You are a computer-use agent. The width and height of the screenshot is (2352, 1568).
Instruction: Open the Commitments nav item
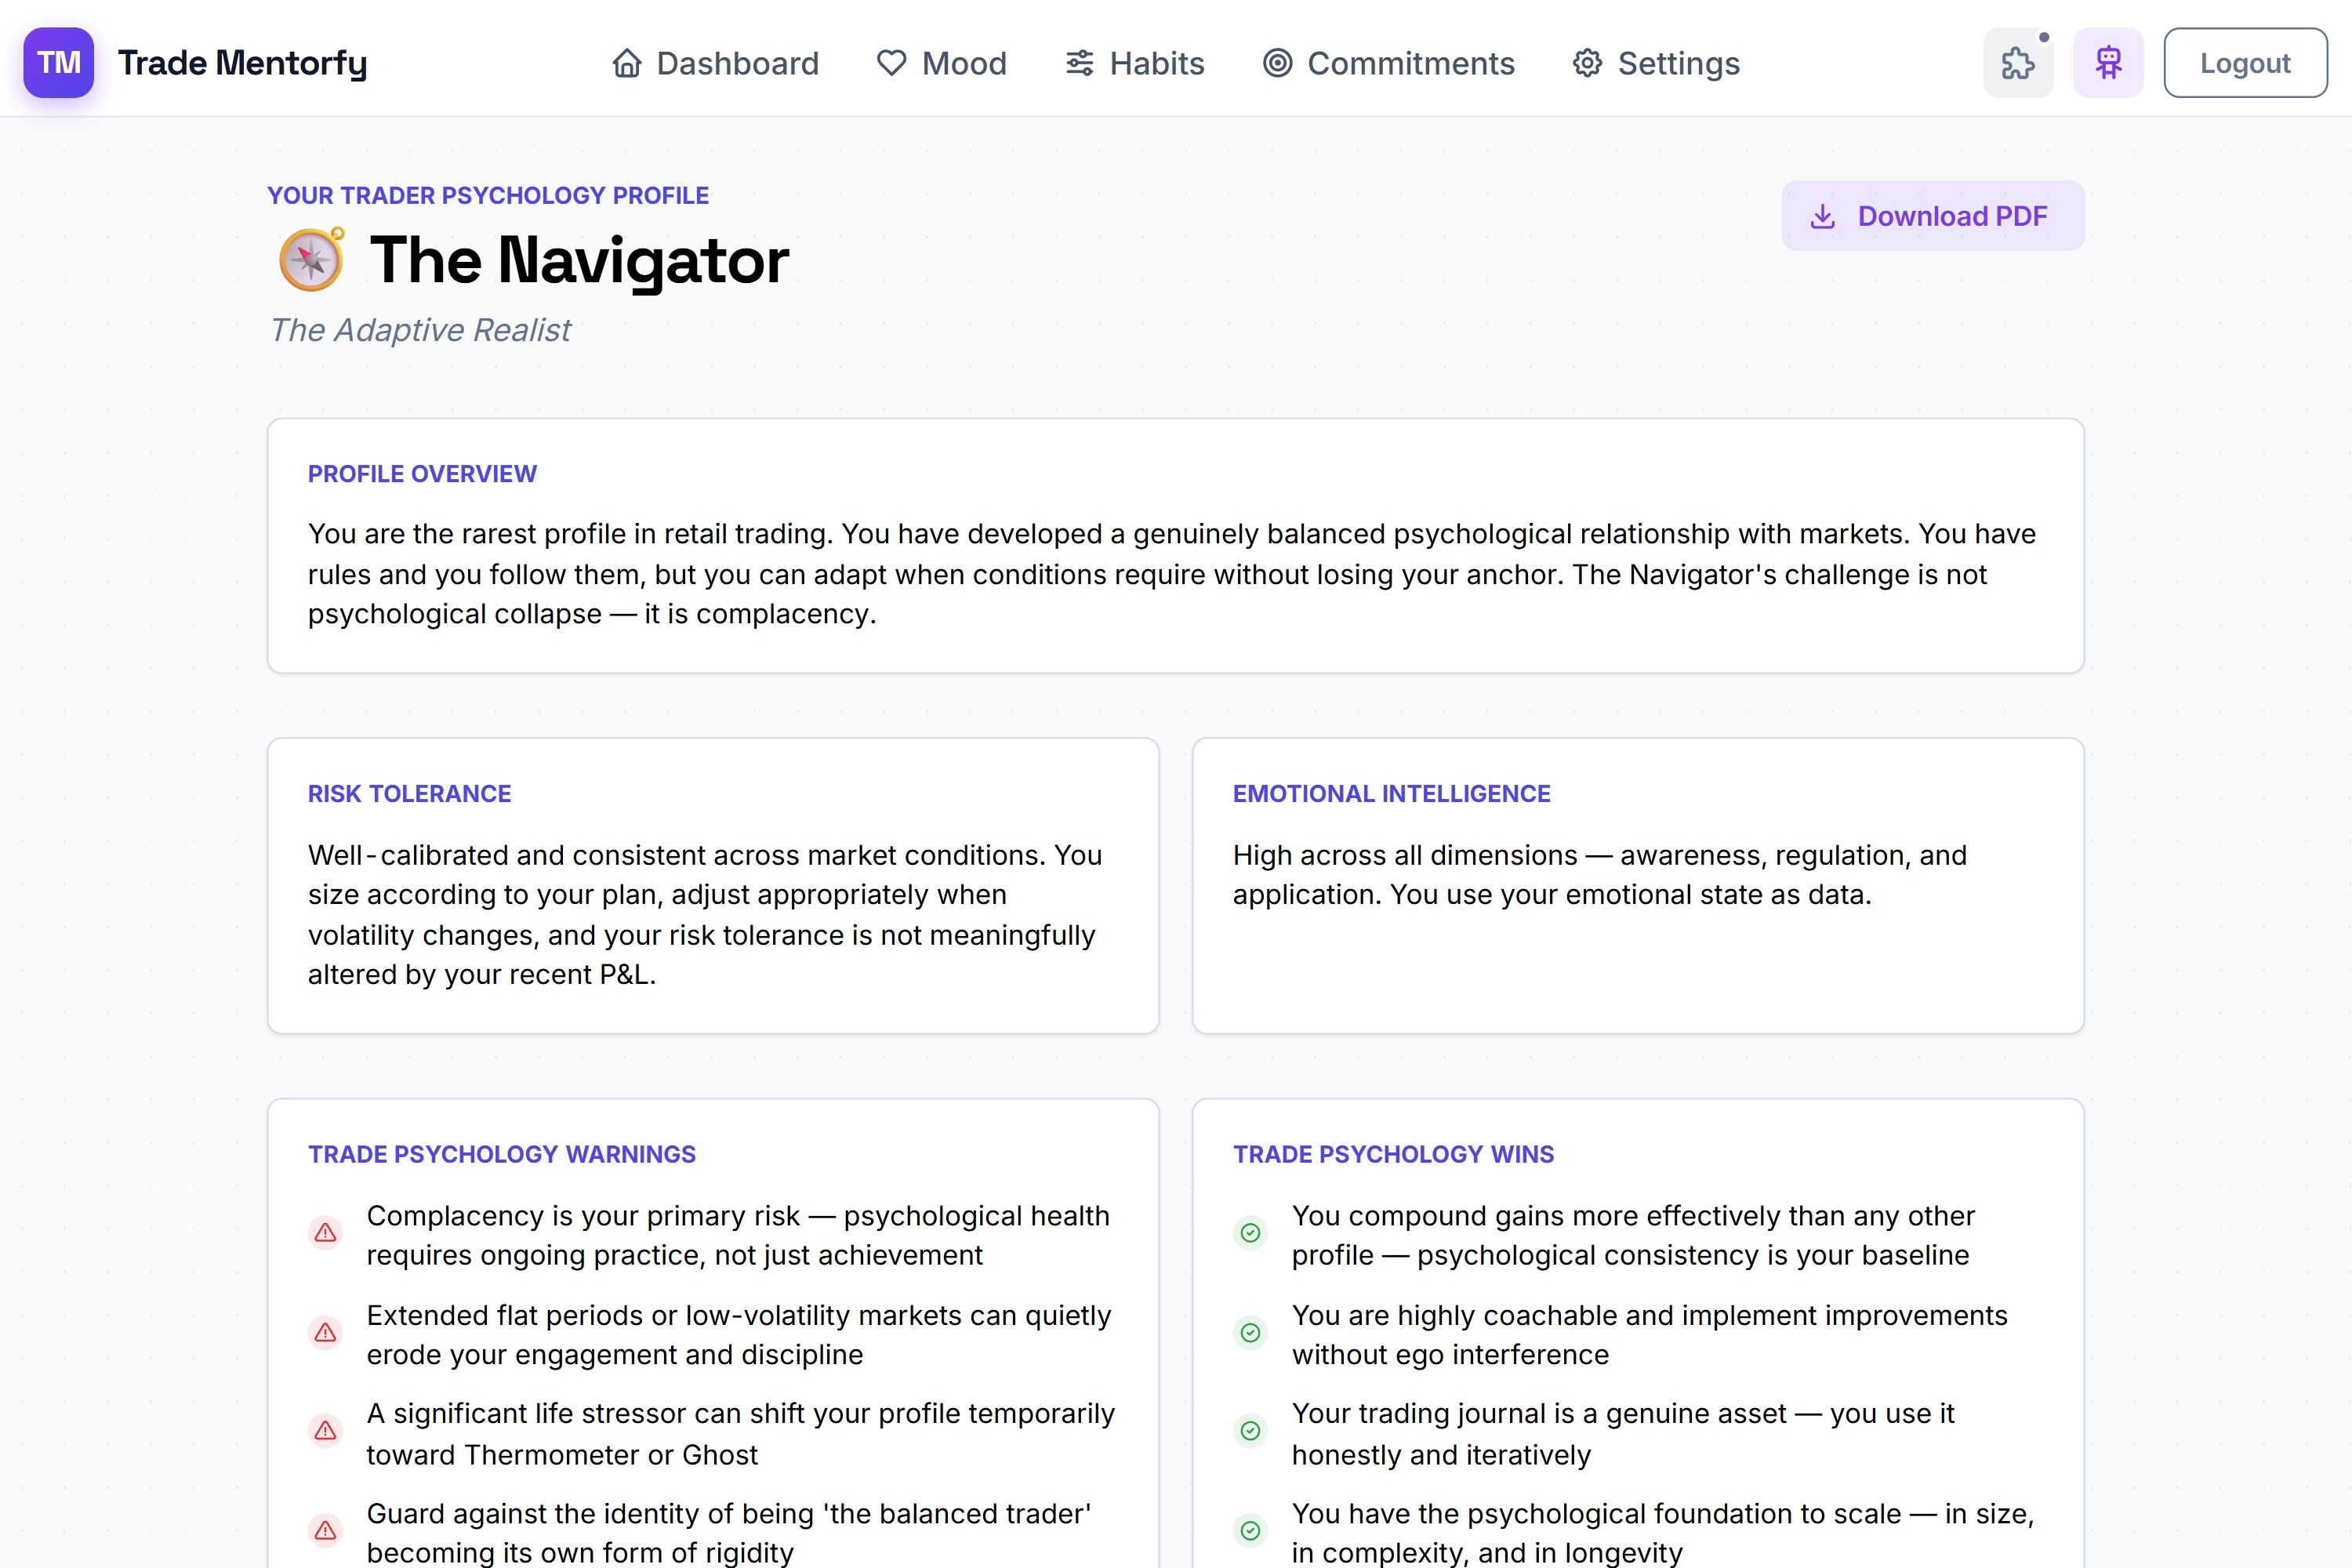(x=1388, y=63)
